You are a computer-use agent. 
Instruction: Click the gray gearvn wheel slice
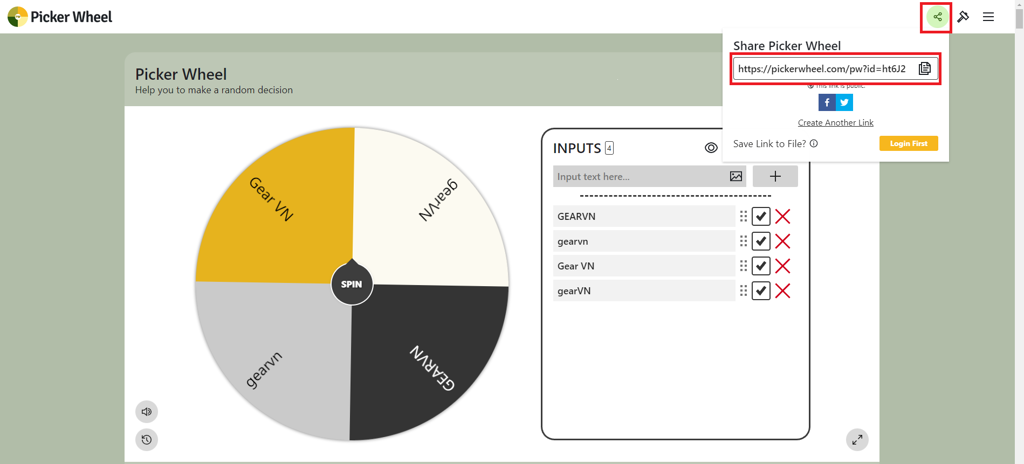click(272, 363)
